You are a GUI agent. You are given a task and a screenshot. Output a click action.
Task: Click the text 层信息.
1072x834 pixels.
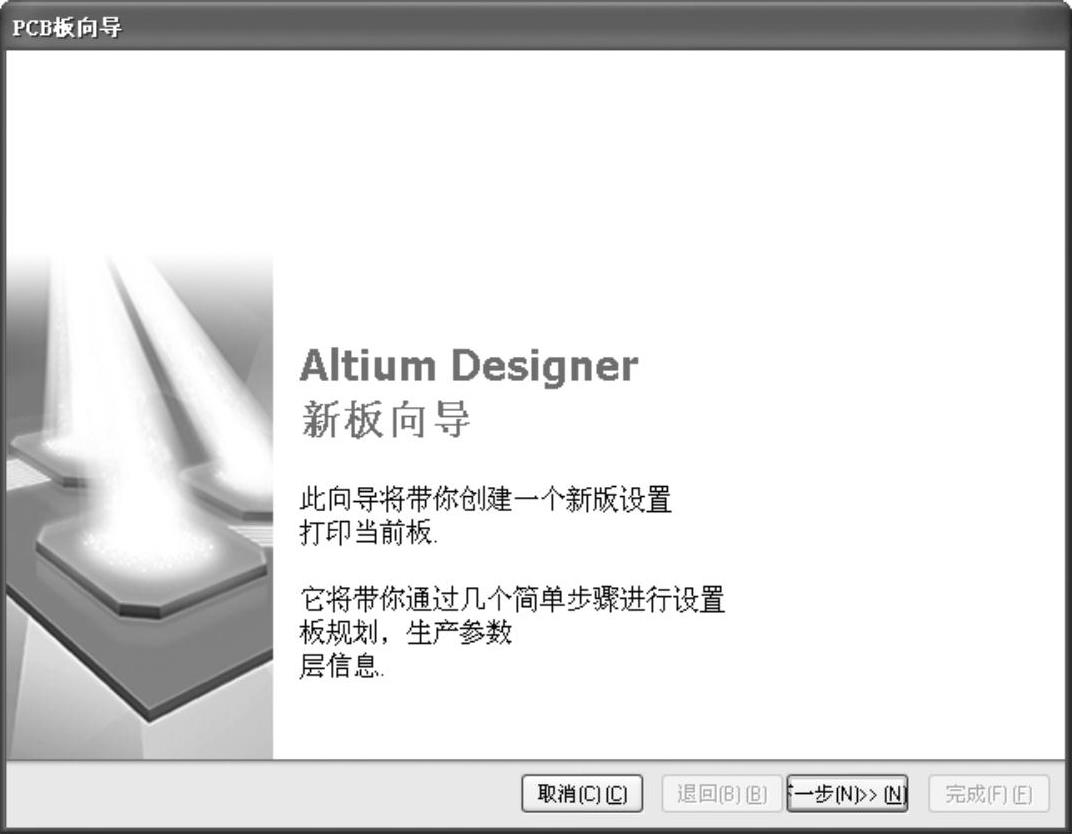pos(342,666)
